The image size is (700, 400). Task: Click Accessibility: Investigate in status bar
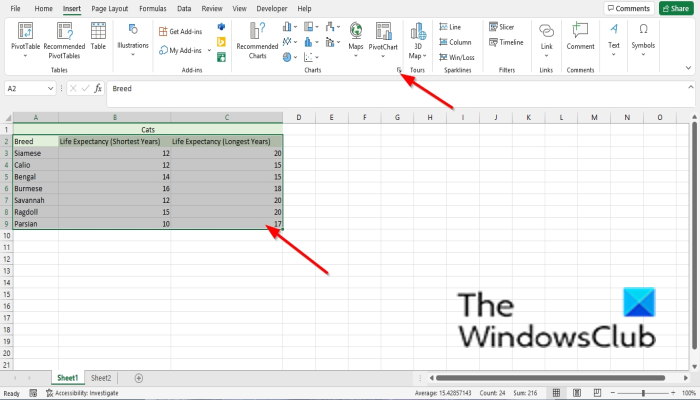point(82,393)
